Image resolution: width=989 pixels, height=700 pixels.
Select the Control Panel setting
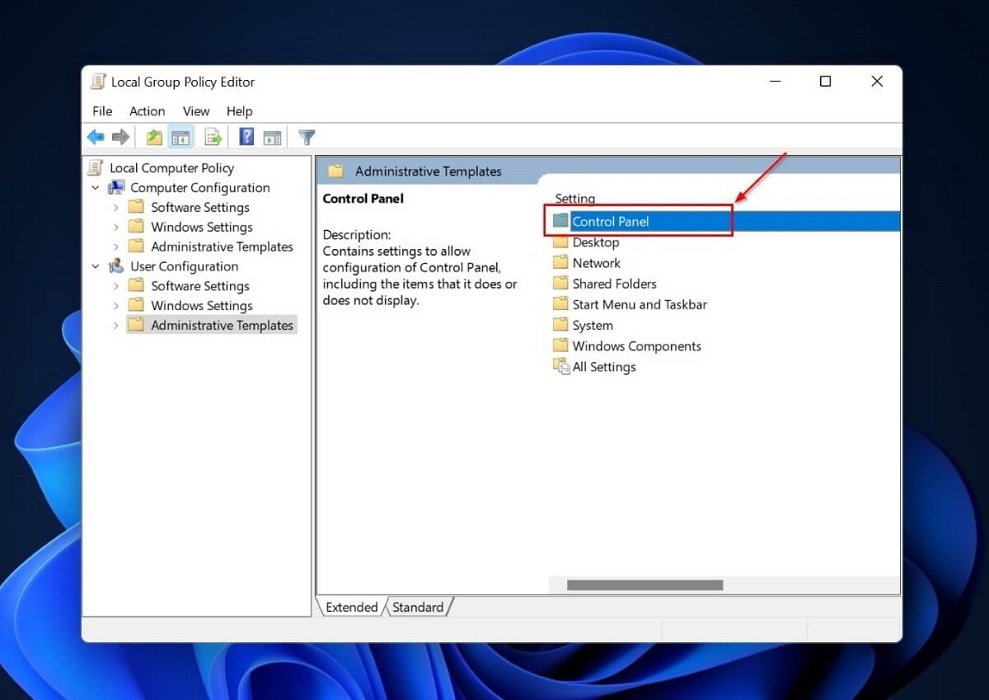coord(613,220)
